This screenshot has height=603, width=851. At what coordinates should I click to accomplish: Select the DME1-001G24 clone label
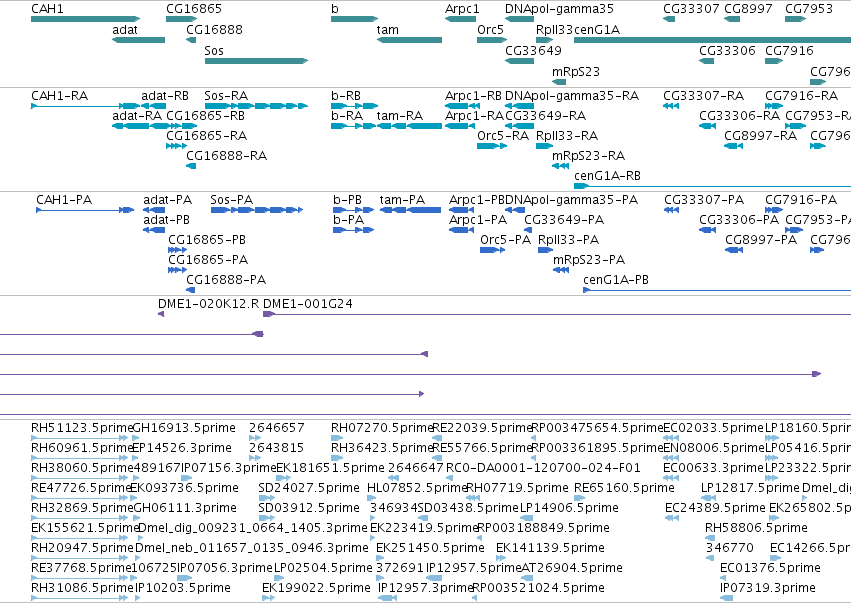point(308,304)
